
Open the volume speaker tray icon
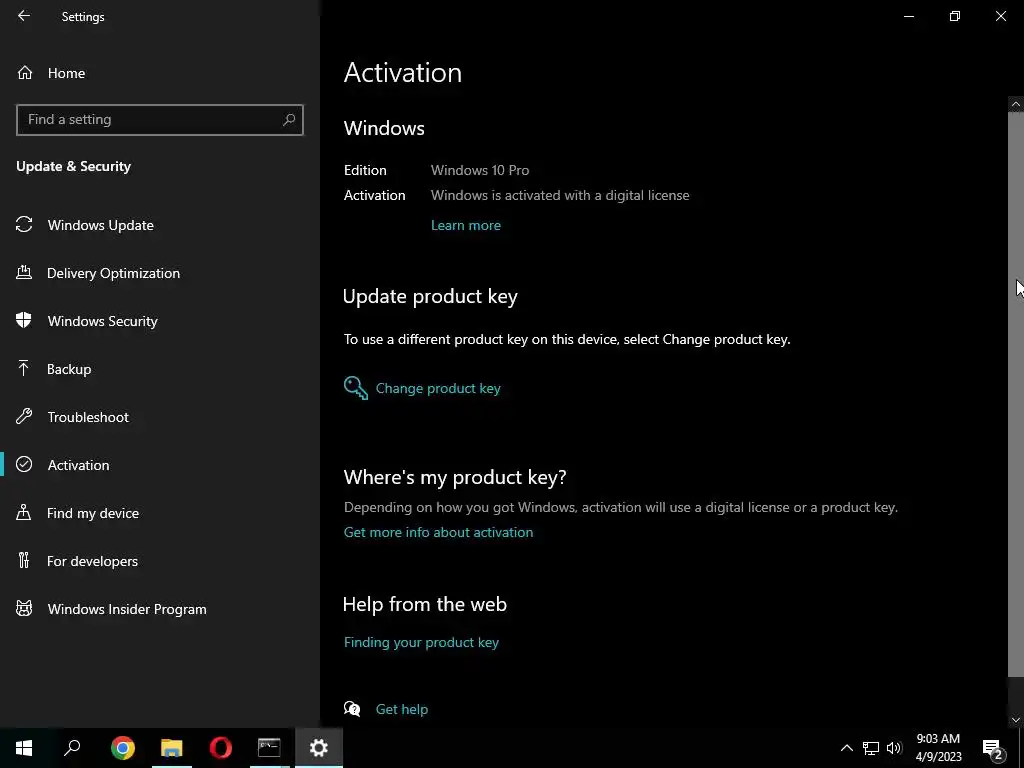[x=894, y=748]
